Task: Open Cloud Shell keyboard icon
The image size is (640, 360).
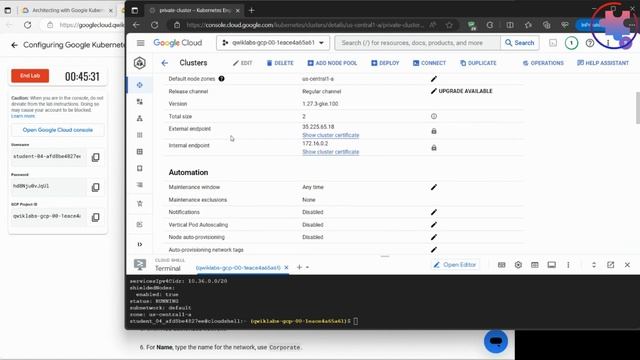Action: (x=501, y=265)
